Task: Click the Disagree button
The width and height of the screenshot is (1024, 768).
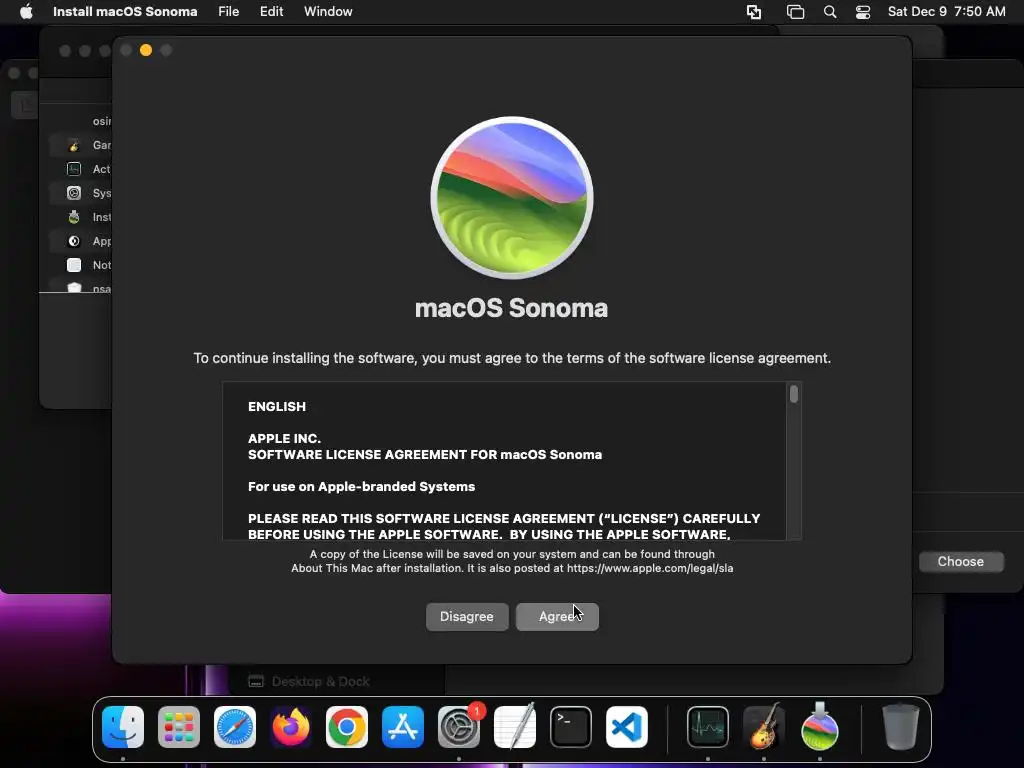Action: [x=467, y=616]
